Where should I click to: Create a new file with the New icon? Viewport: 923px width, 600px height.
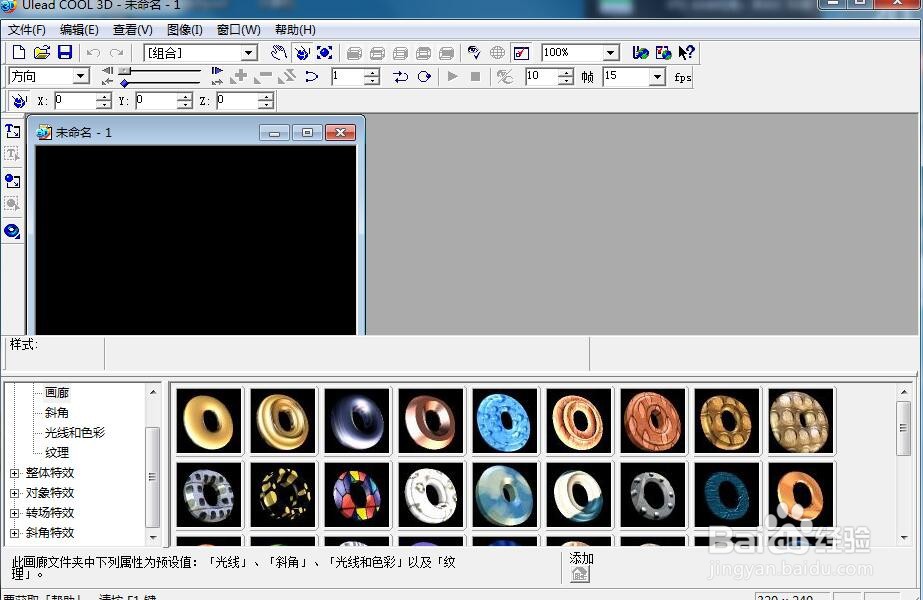pyautogui.click(x=18, y=52)
